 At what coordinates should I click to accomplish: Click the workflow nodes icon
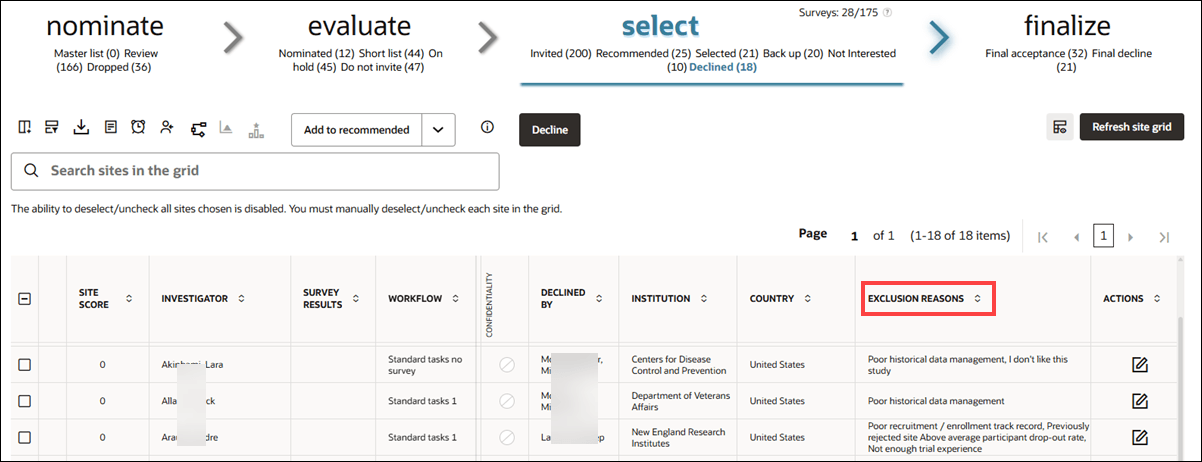tap(198, 128)
